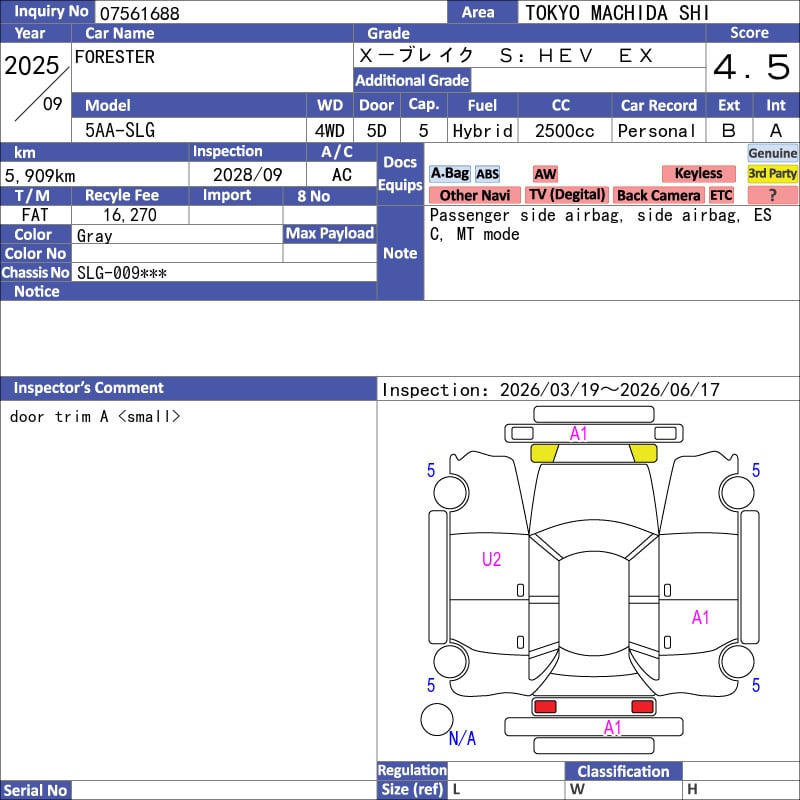Select the Docs Equips header cell
Screen dimensions: 800x800
(x=400, y=174)
